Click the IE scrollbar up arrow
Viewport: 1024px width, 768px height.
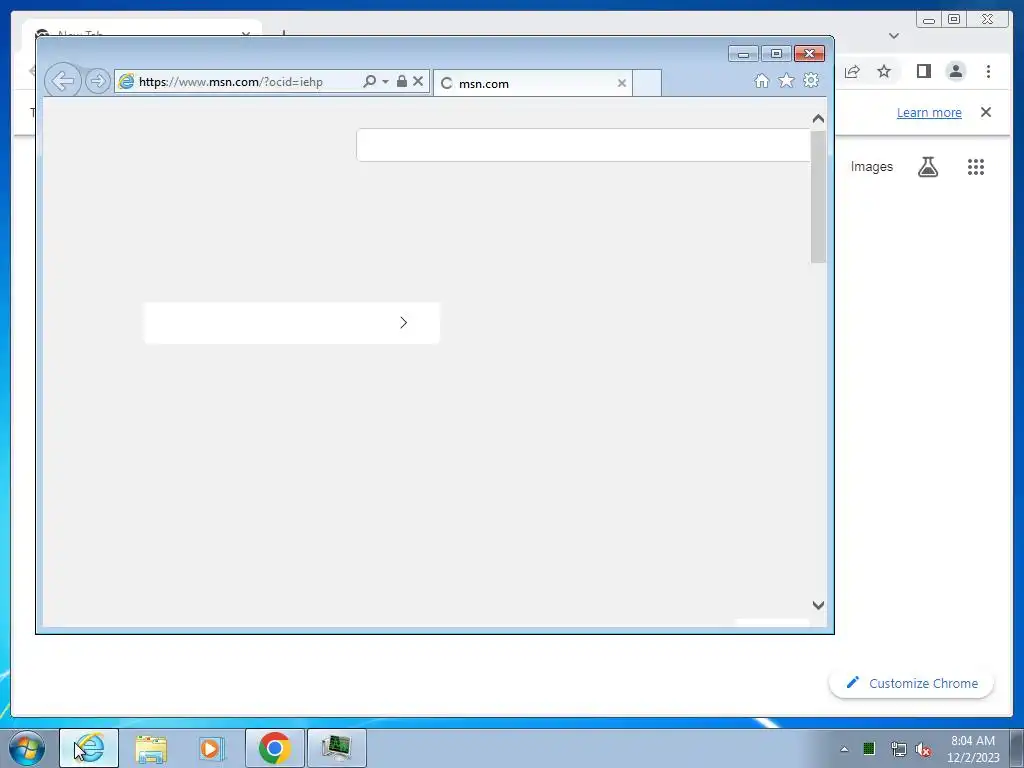click(818, 119)
